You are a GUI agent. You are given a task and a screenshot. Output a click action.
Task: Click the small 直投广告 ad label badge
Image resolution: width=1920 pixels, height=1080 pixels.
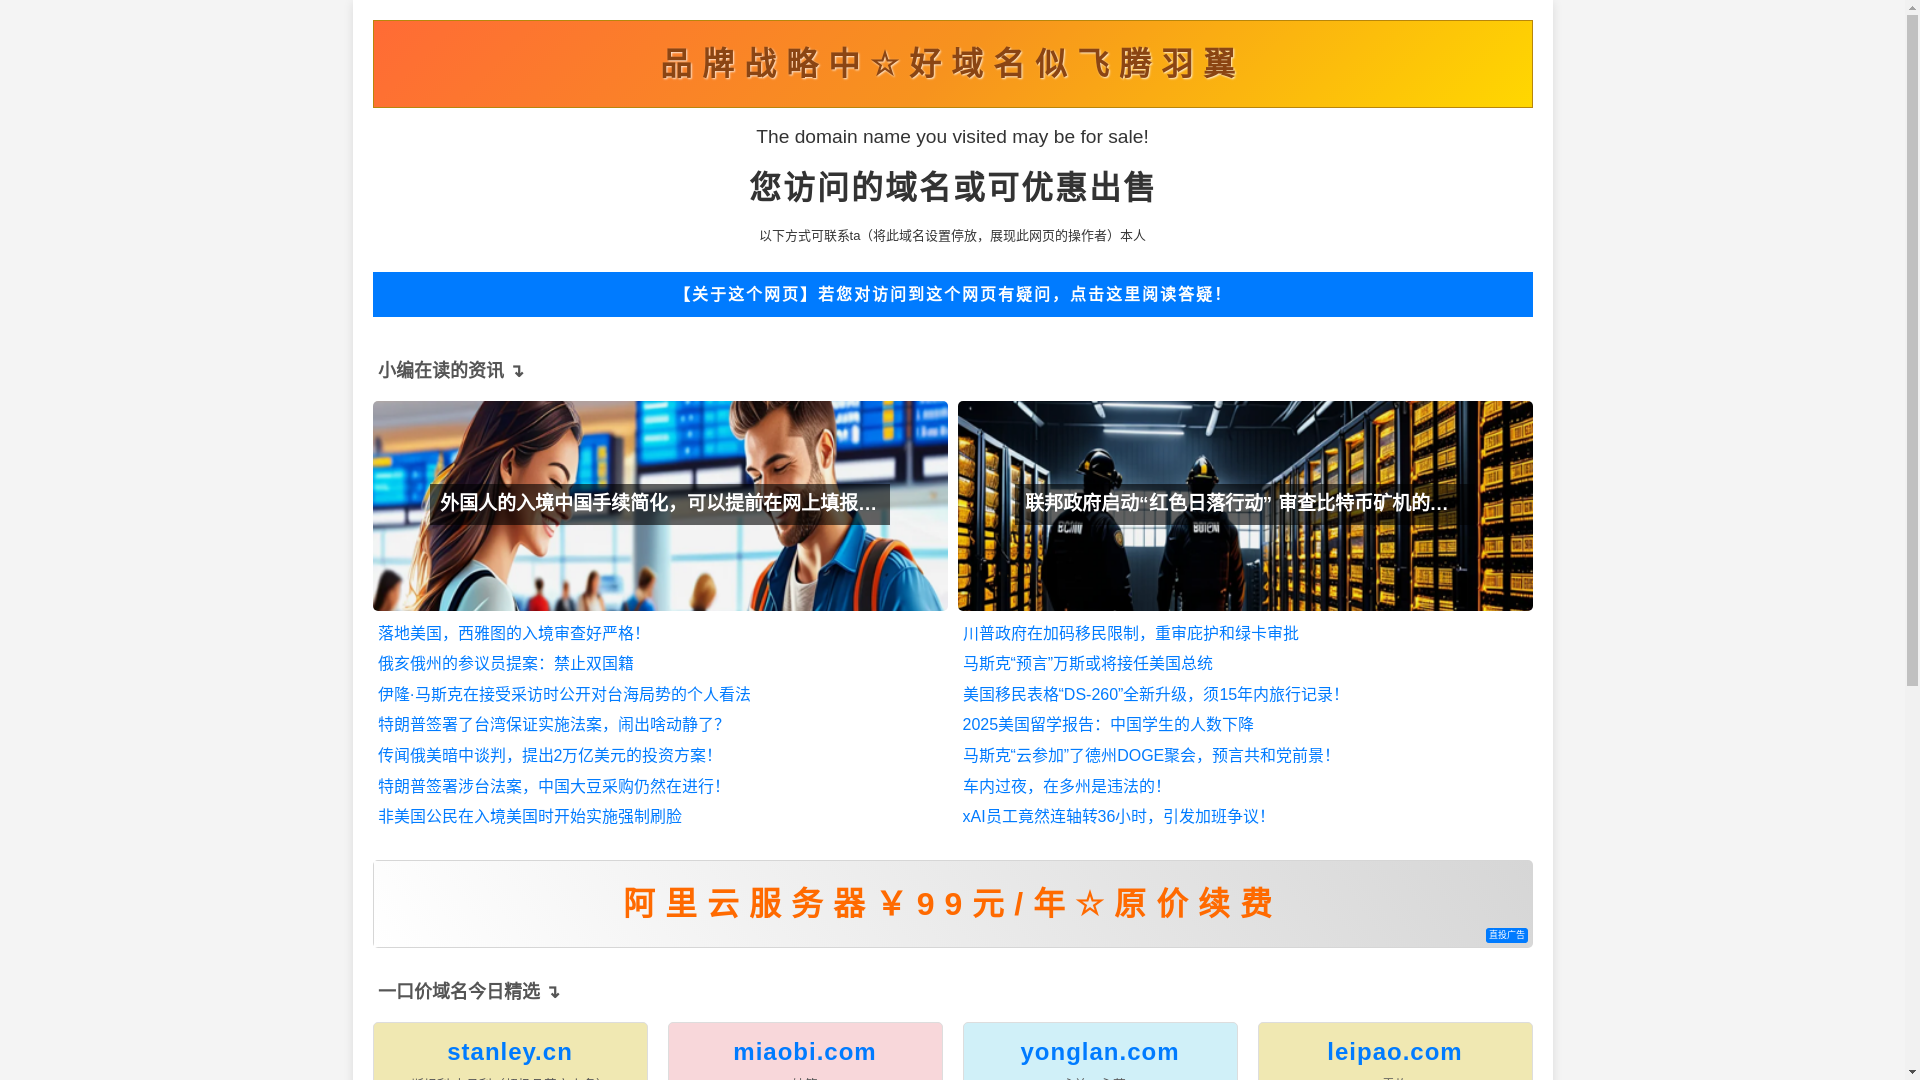(x=1506, y=935)
